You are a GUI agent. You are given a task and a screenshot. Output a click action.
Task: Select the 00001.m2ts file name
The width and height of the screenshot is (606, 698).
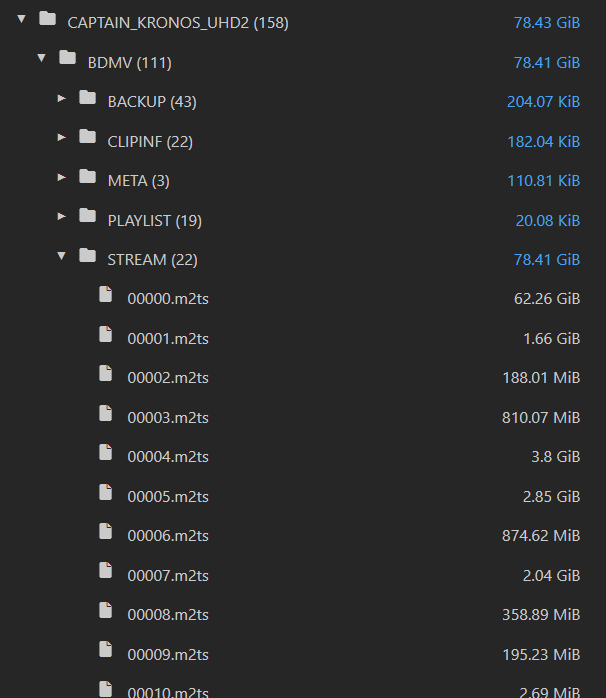point(168,339)
